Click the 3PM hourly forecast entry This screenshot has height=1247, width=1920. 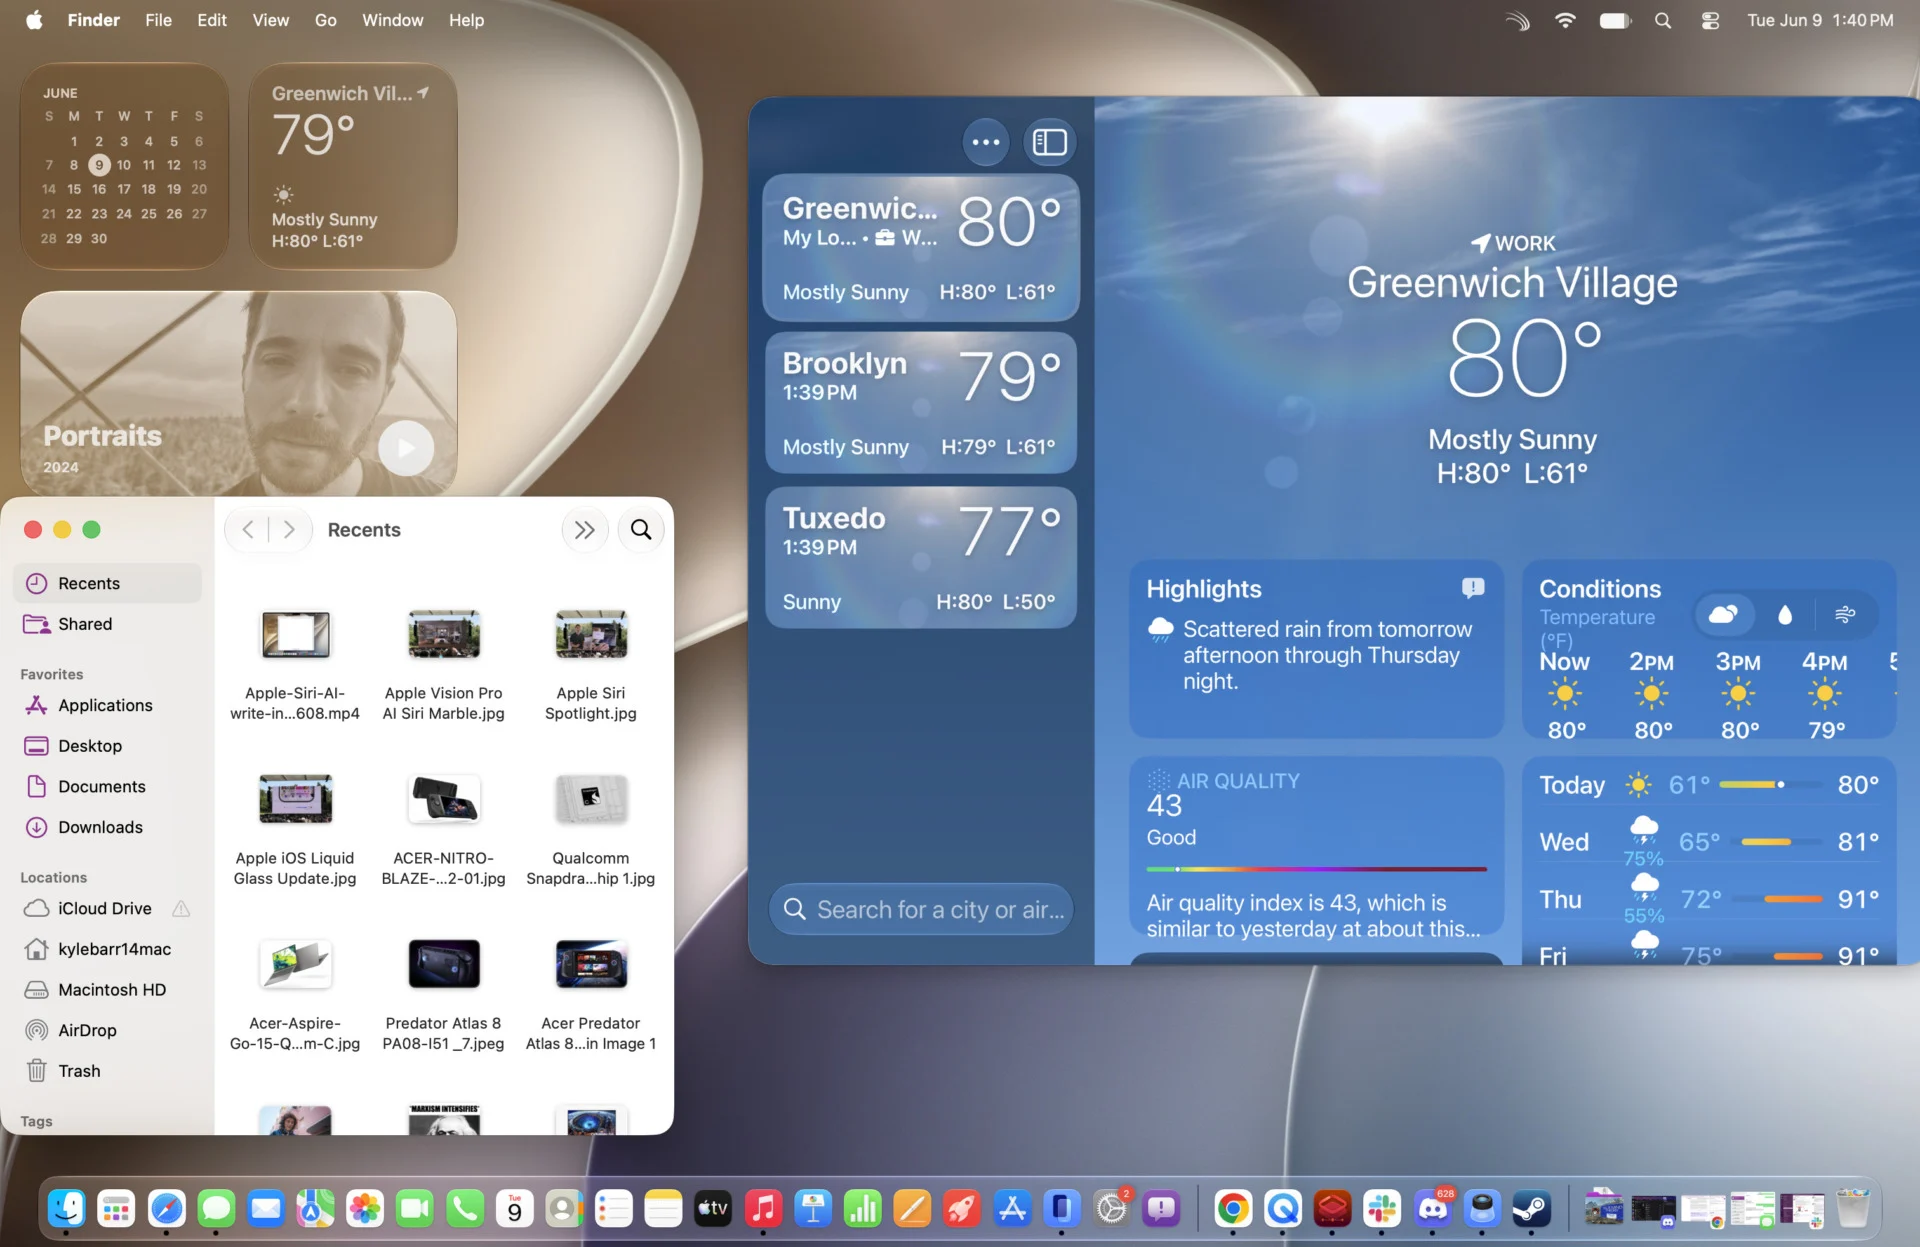(1738, 695)
